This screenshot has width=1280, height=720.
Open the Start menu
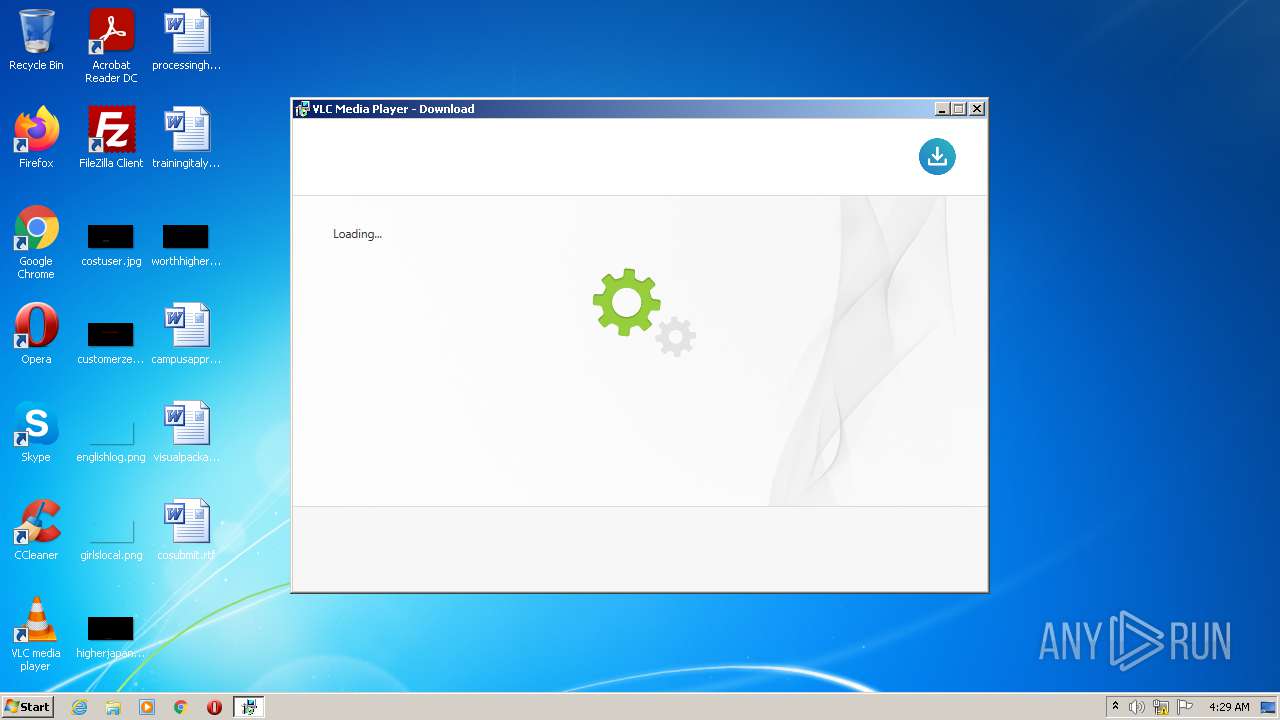tap(28, 707)
